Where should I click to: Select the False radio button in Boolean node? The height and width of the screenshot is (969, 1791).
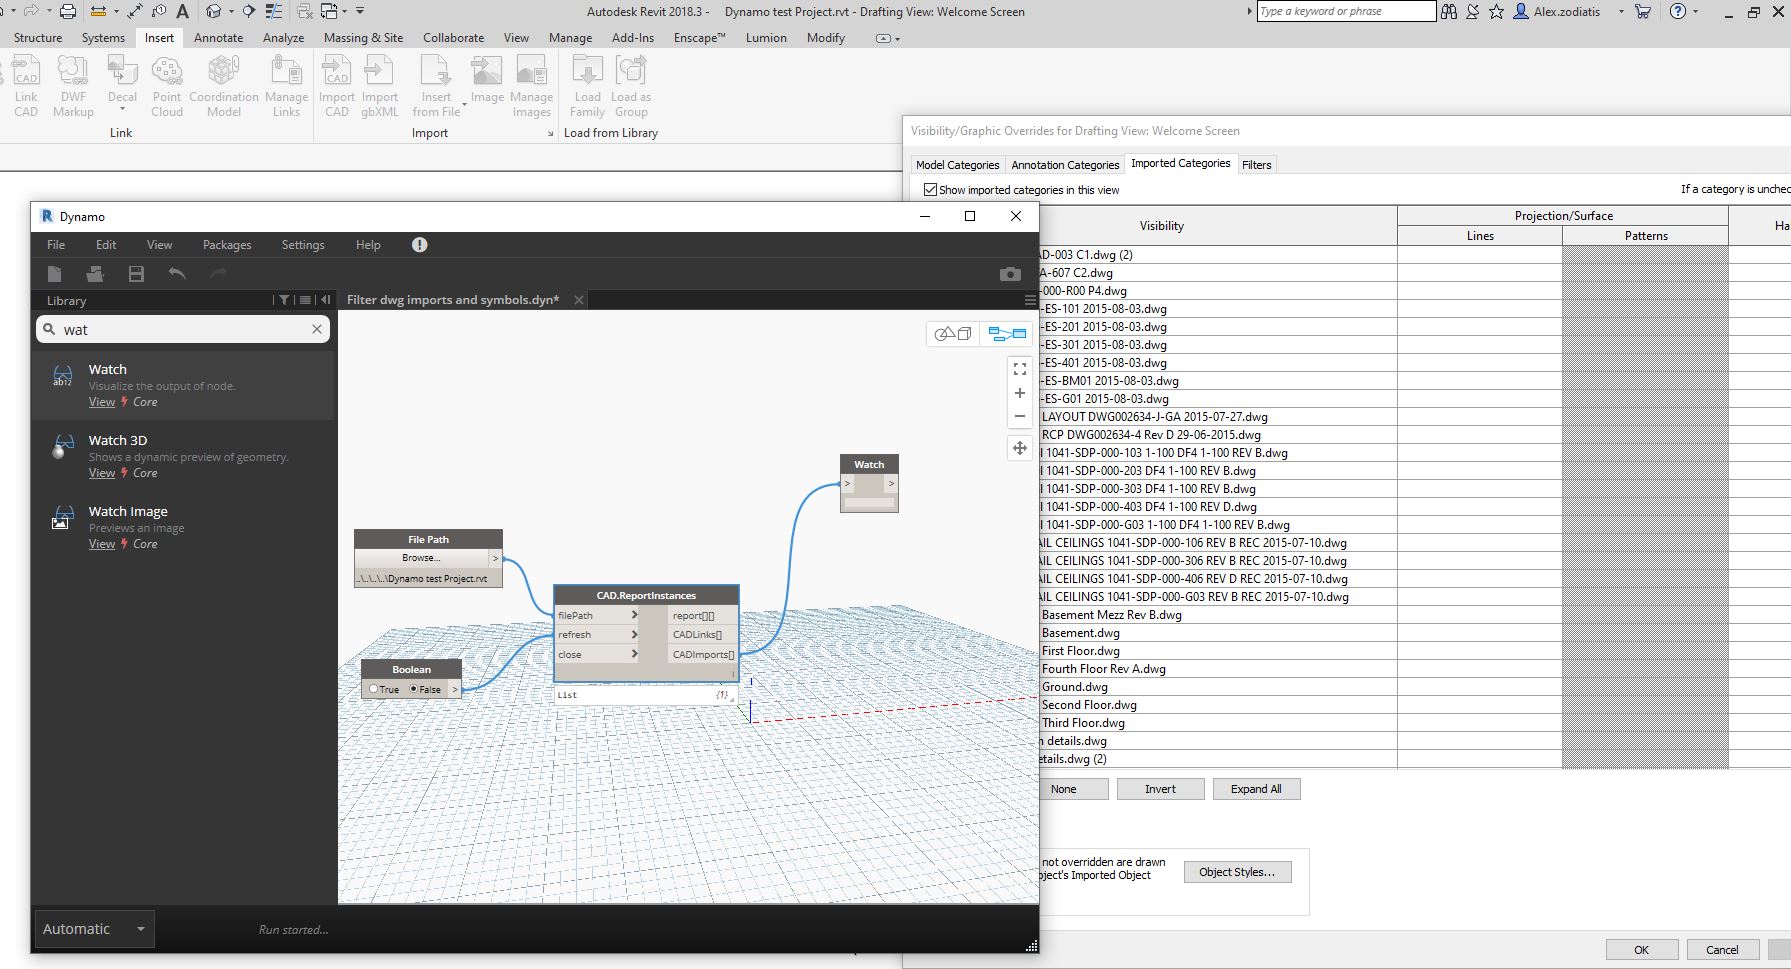pos(414,689)
